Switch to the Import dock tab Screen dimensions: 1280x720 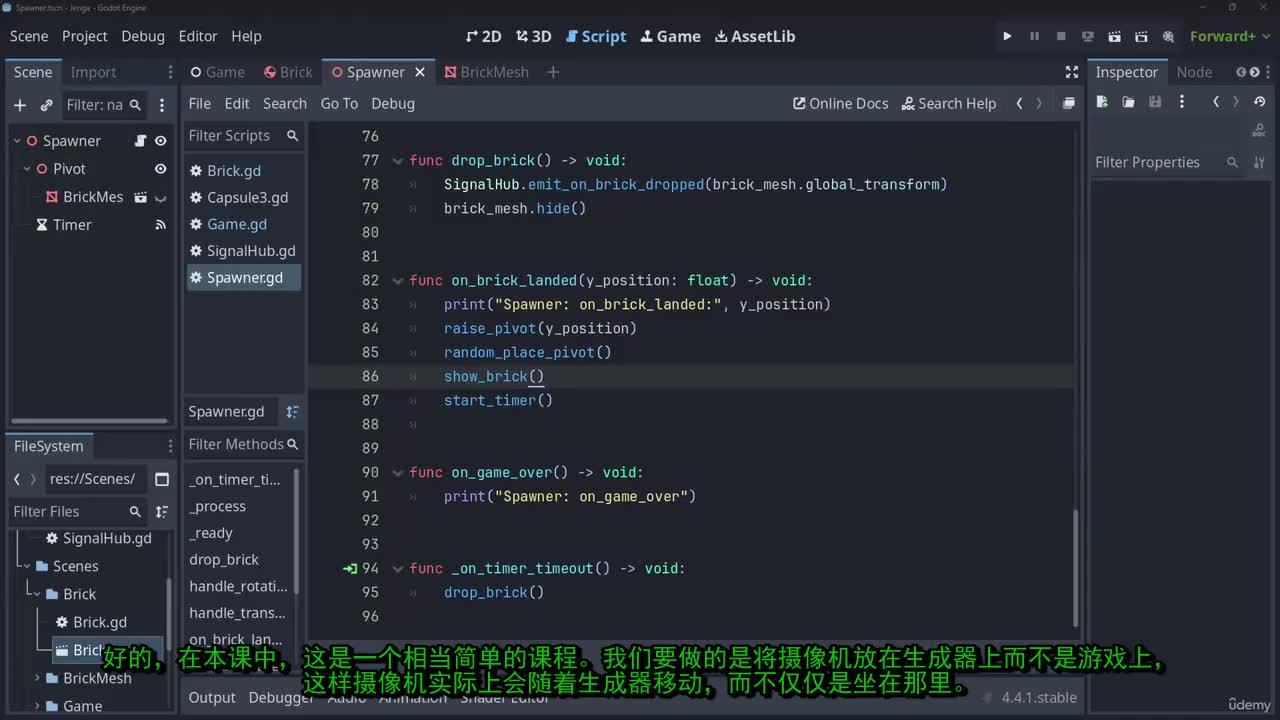(93, 72)
